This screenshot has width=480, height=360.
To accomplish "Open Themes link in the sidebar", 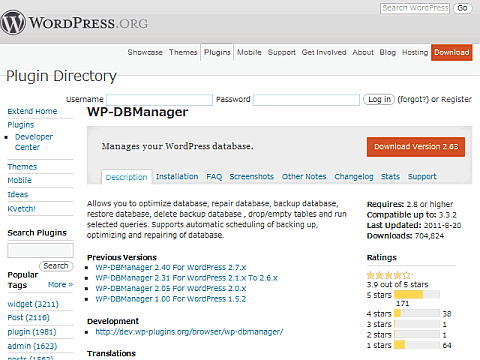I will (22, 167).
